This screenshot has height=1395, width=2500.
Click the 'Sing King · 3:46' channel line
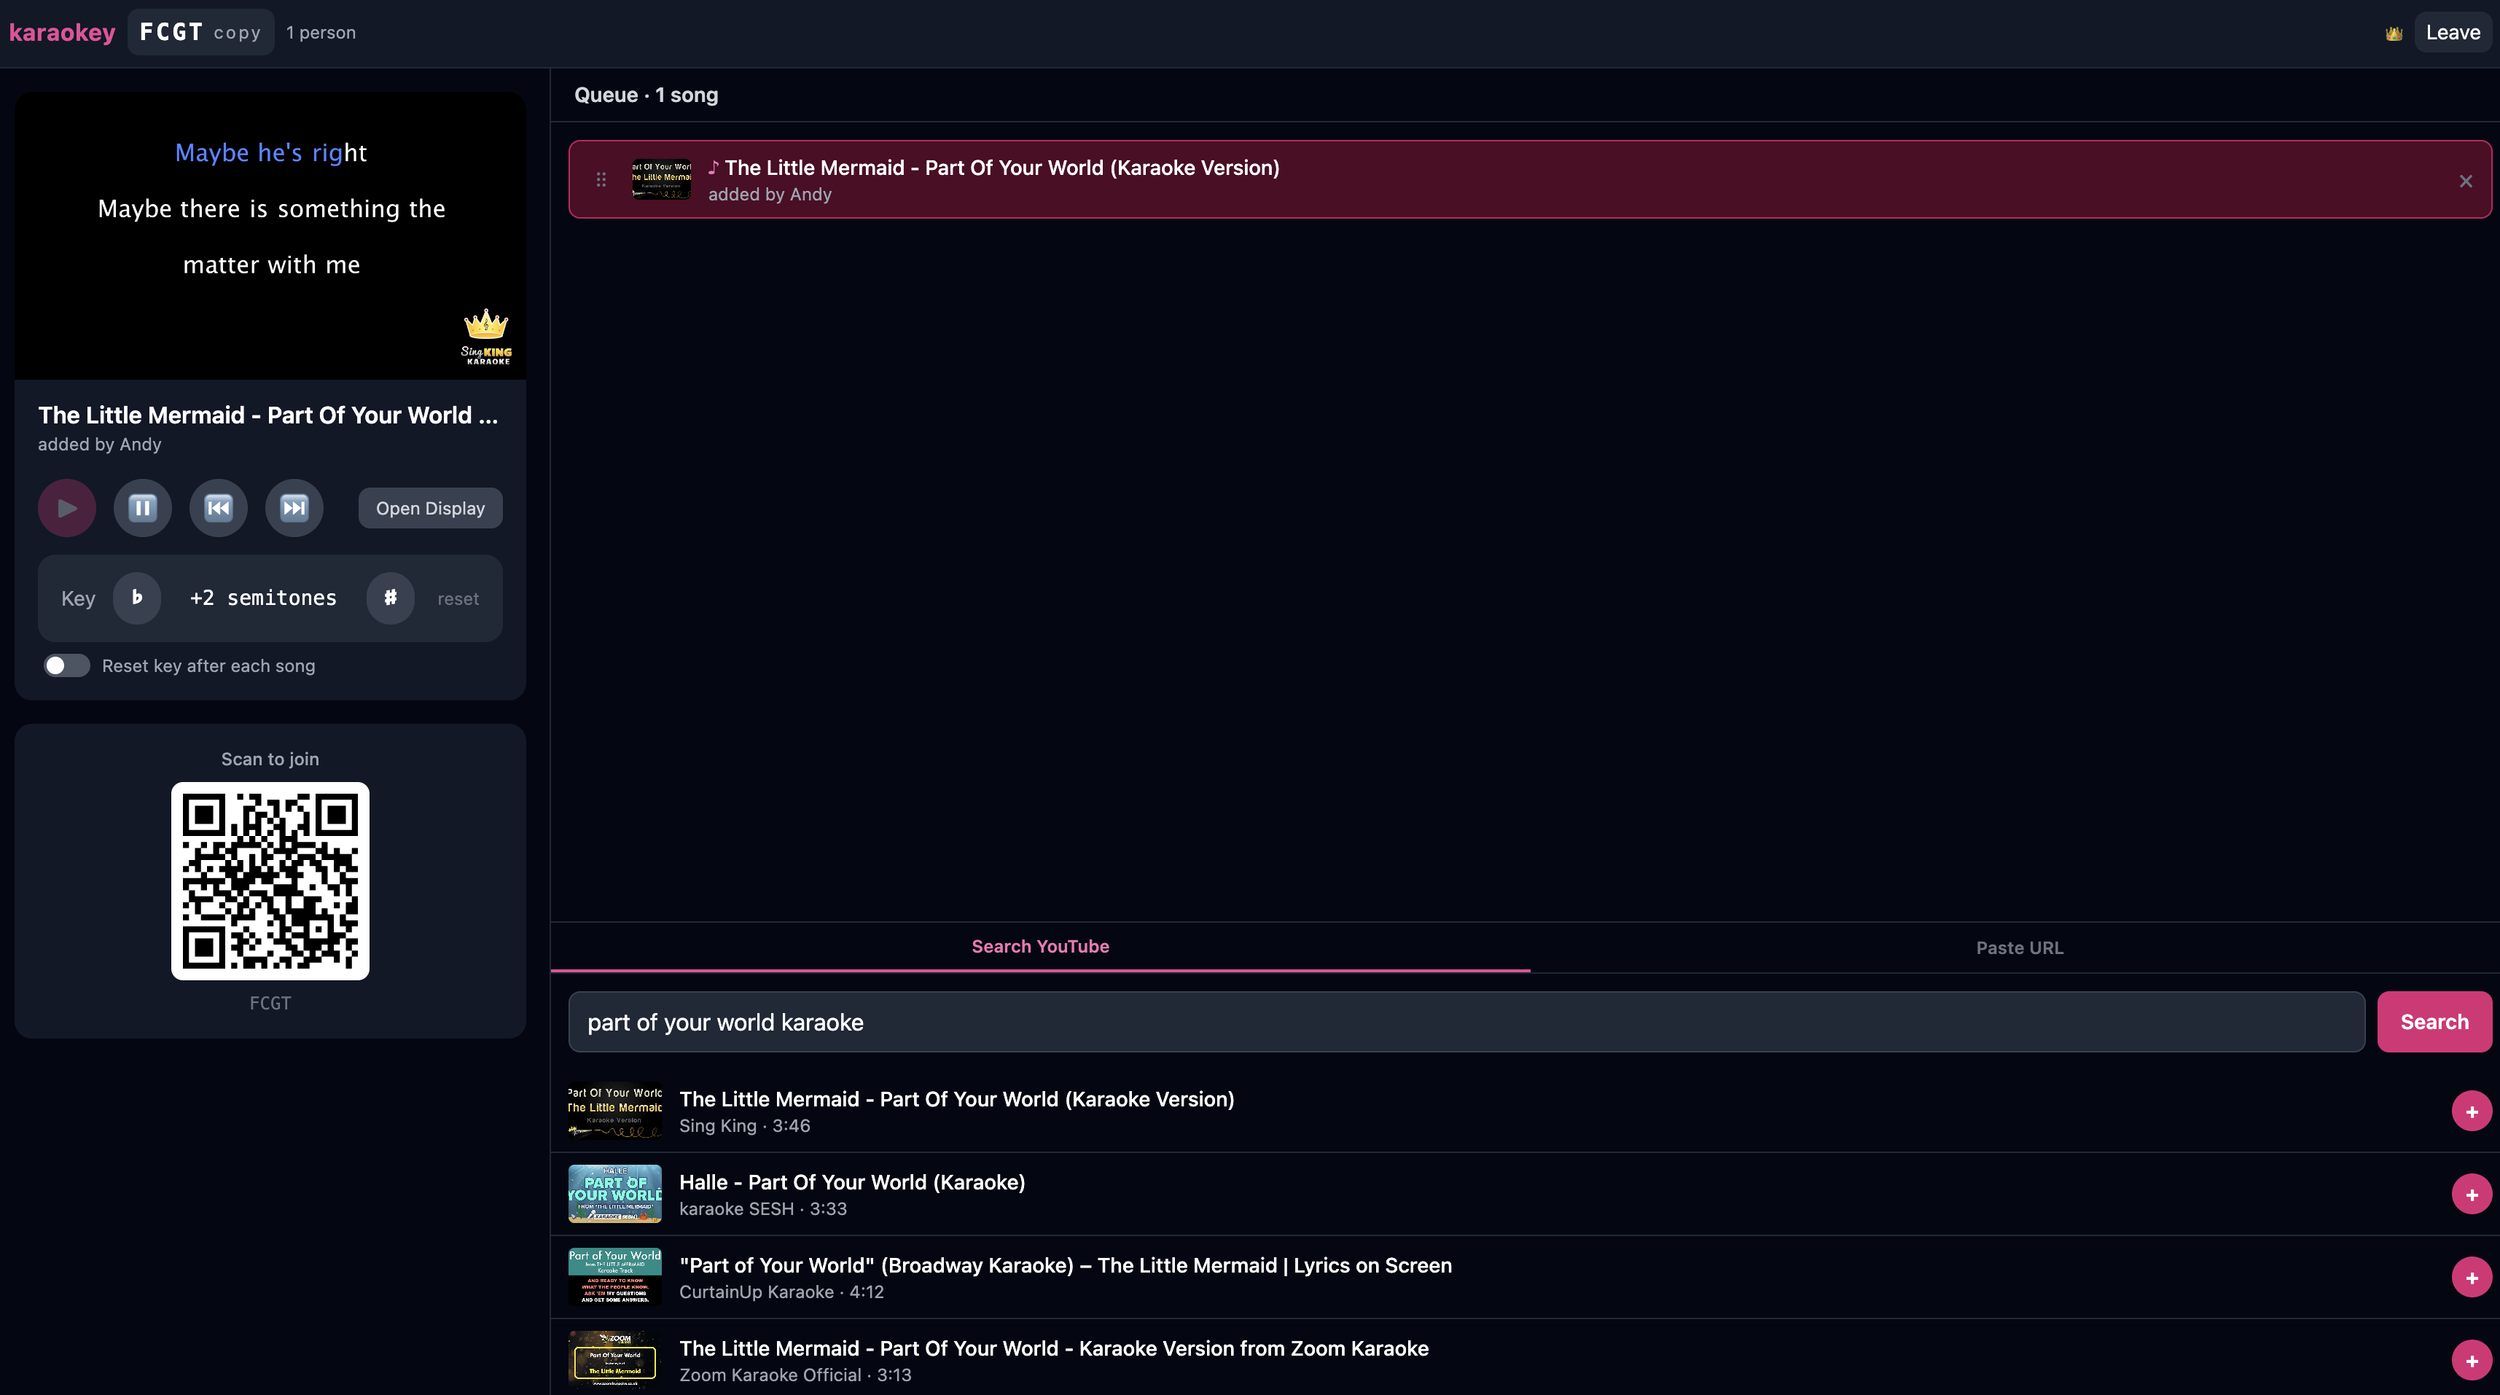click(x=745, y=1126)
